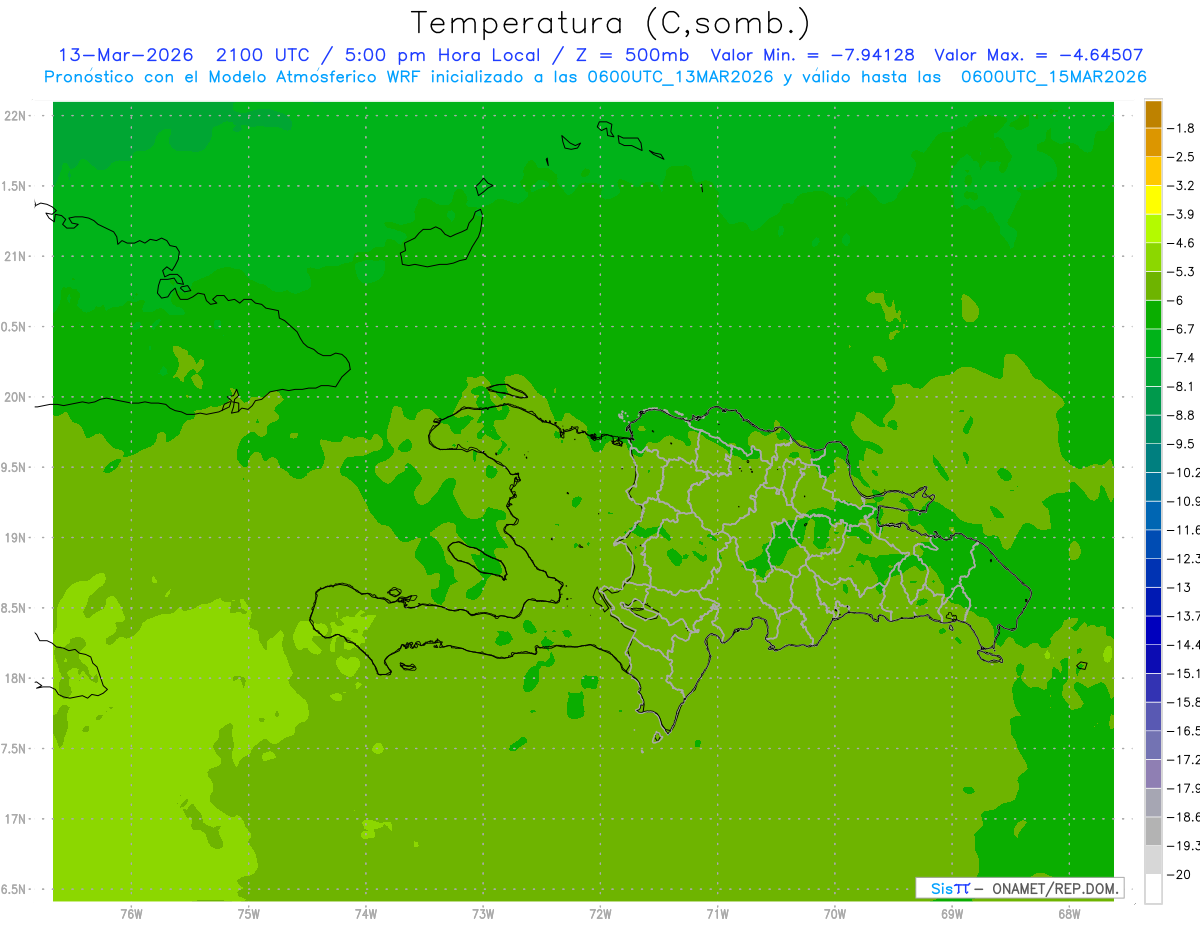
Task: Click the 'ONAMET/REP.DOM.' credit label
Action: tap(1055, 888)
